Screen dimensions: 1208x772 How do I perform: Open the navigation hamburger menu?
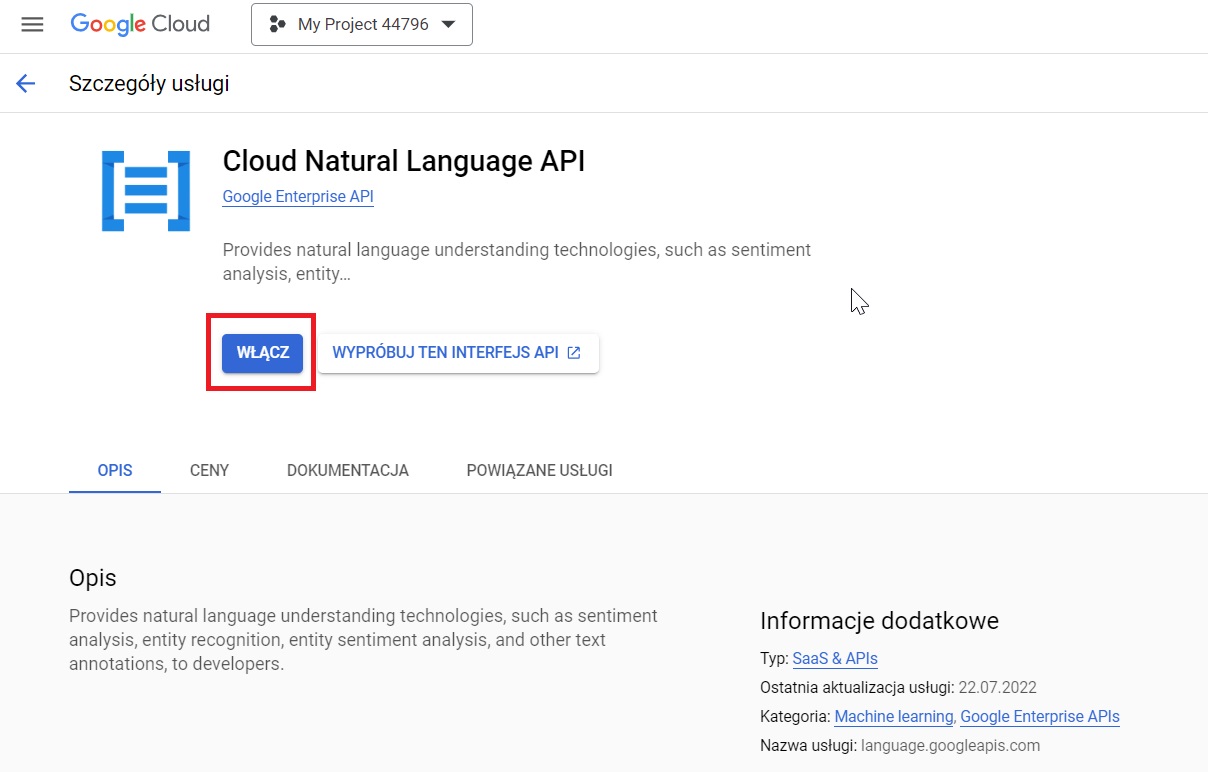33,24
